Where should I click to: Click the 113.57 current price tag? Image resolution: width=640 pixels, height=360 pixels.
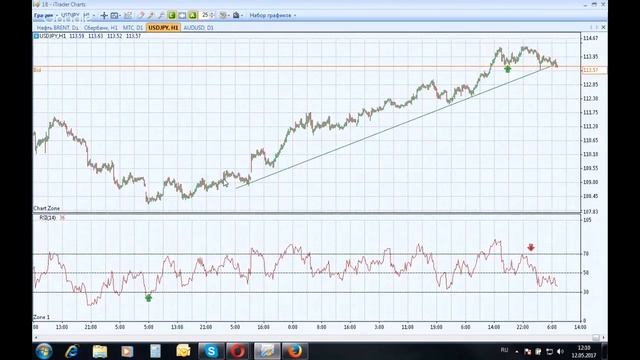click(593, 70)
